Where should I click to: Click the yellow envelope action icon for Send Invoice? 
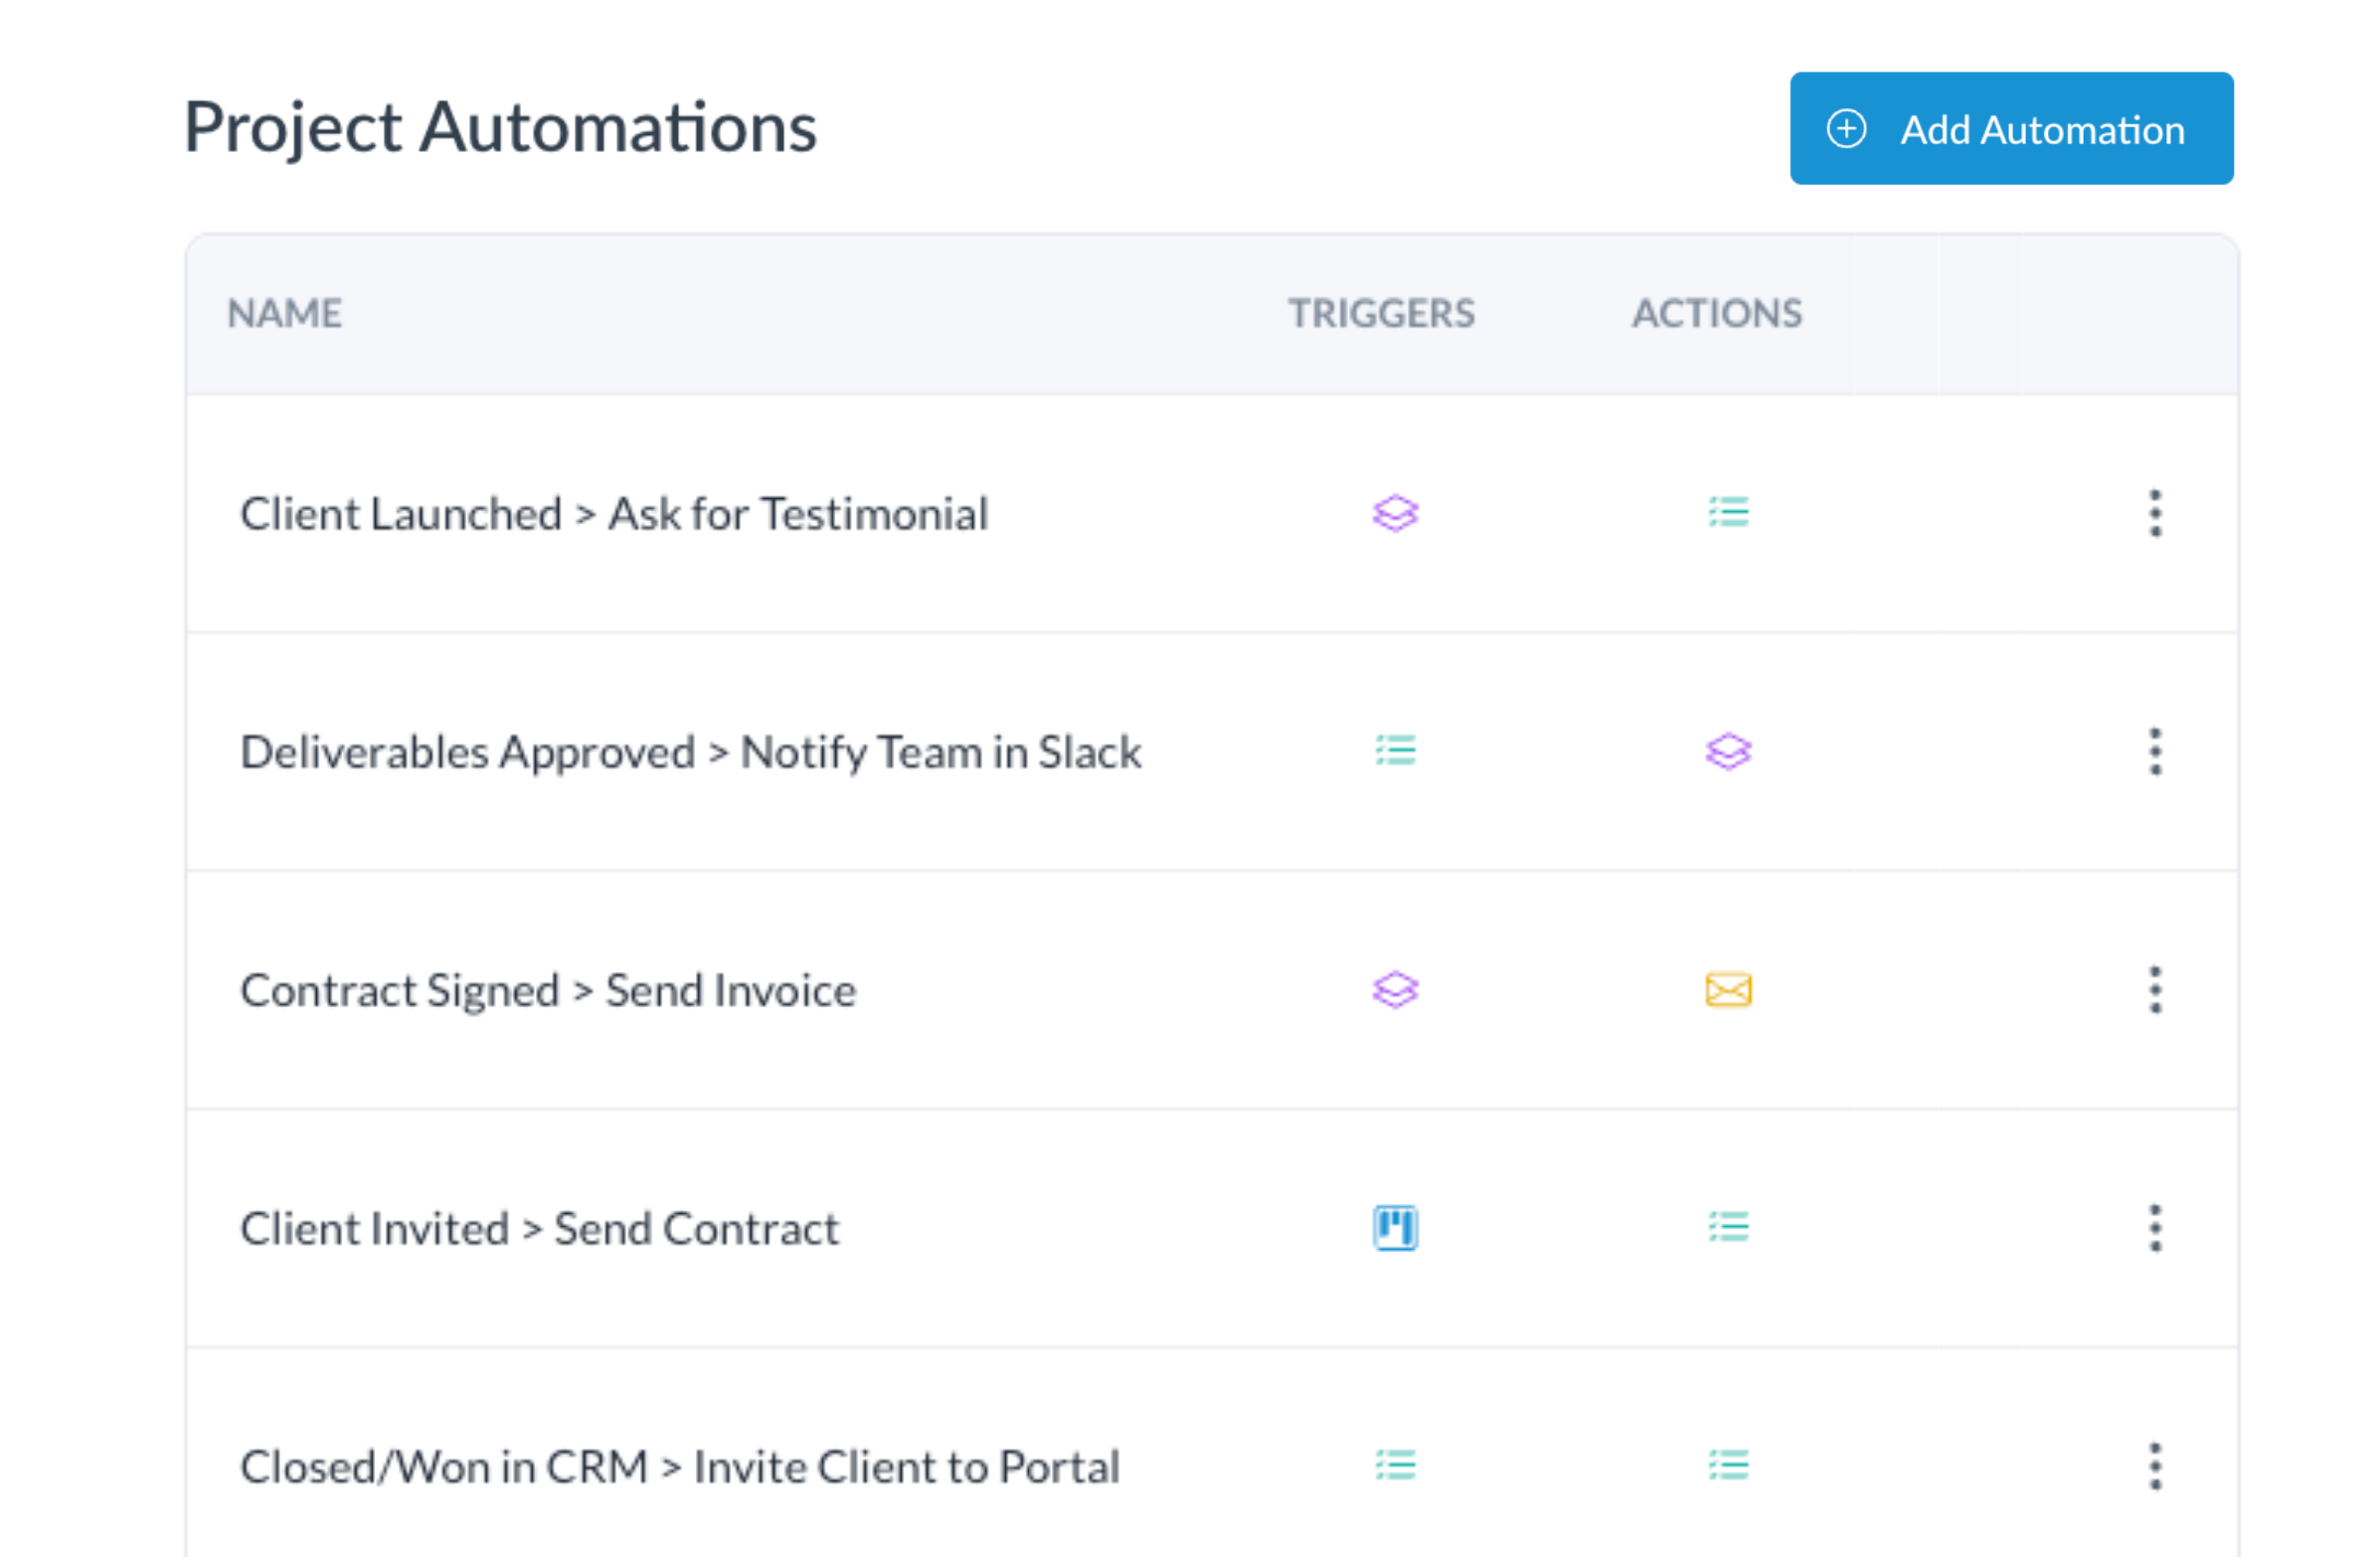pyautogui.click(x=1728, y=990)
